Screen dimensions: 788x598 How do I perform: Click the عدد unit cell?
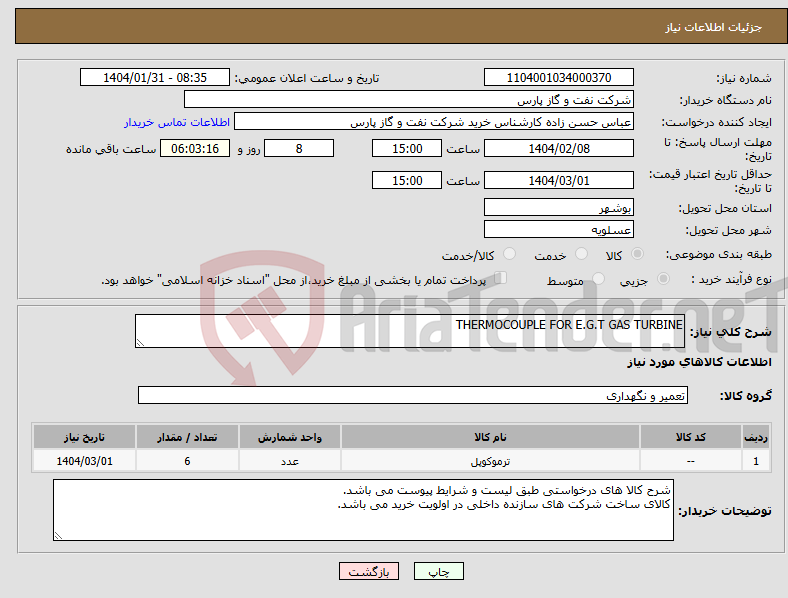pyautogui.click(x=290, y=461)
